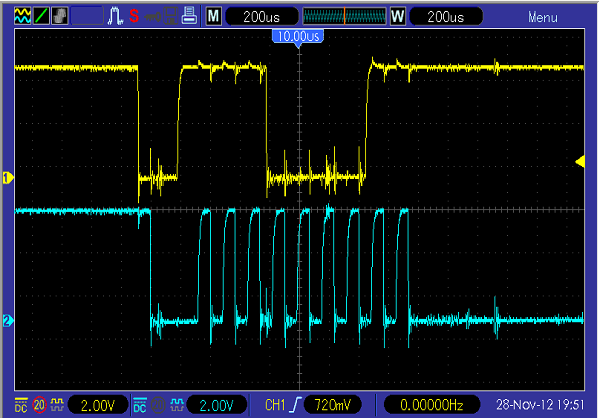The image size is (599, 418).
Task: Click the pulse waveform acquisition icon
Action: click(115, 16)
